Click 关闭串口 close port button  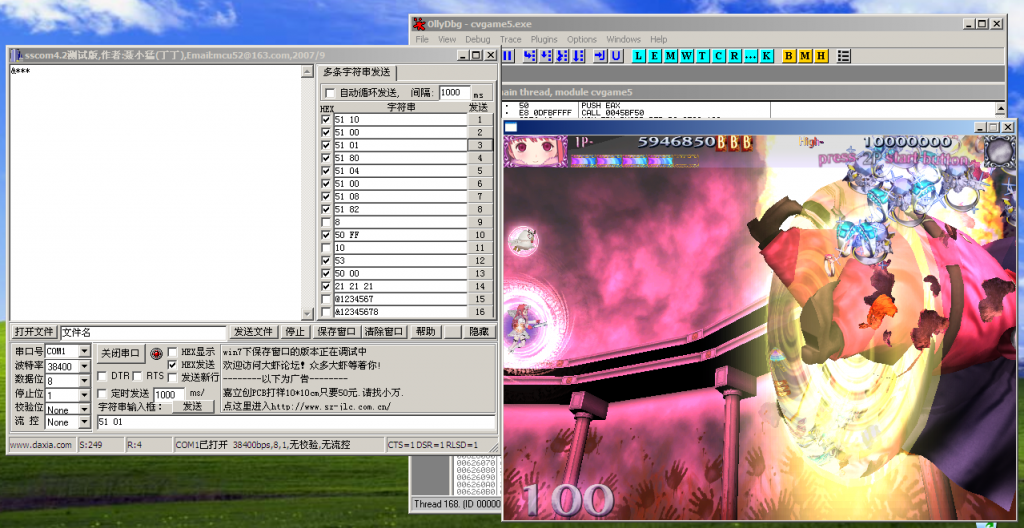[120, 354]
